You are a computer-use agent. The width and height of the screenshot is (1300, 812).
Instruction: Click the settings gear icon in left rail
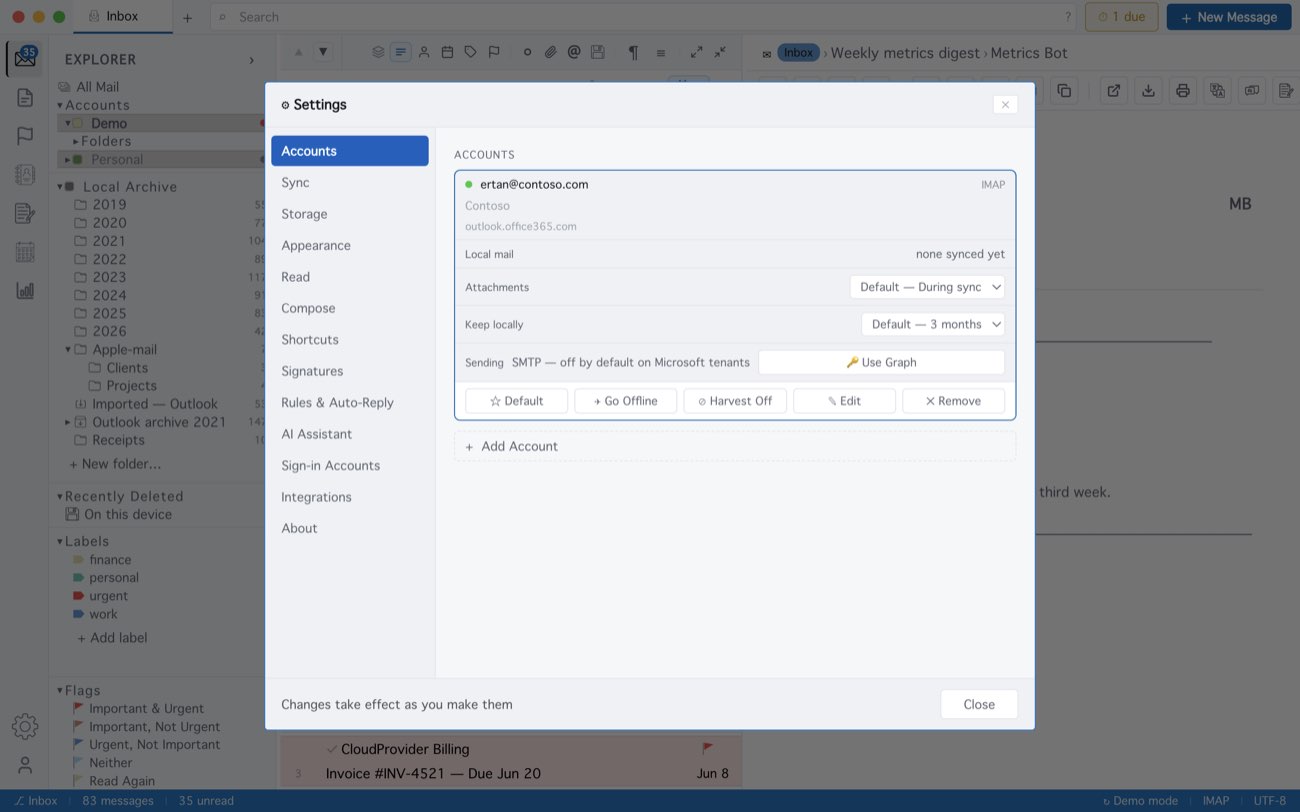[25, 727]
